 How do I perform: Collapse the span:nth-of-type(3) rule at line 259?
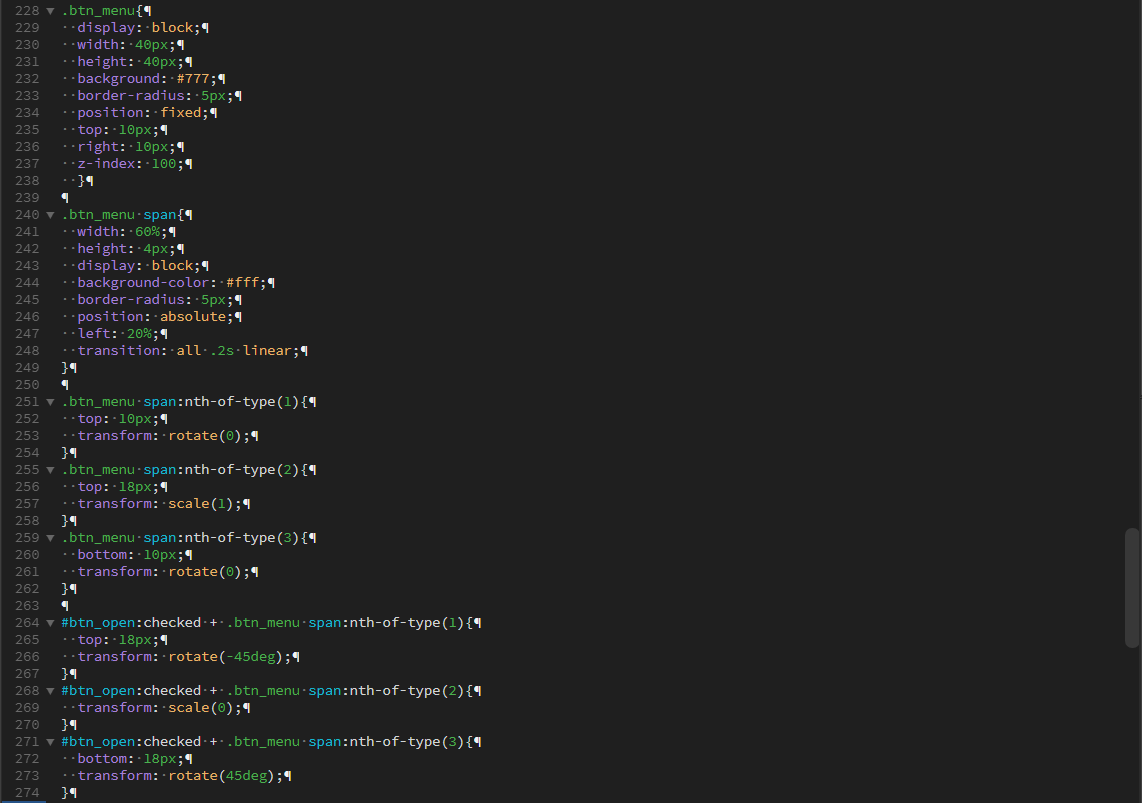pos(50,538)
